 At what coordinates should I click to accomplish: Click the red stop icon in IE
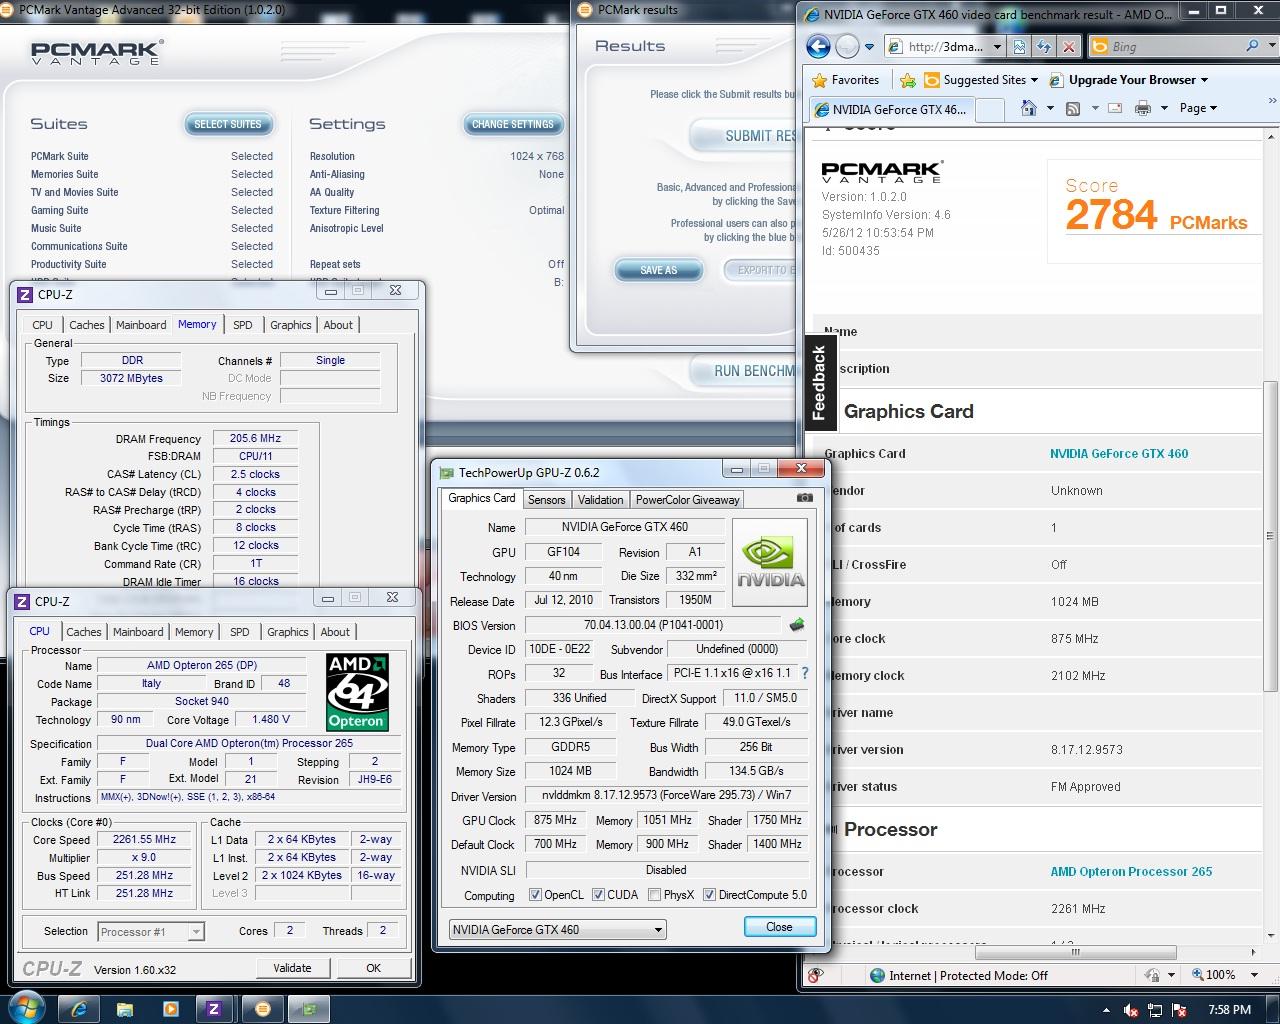[1069, 47]
